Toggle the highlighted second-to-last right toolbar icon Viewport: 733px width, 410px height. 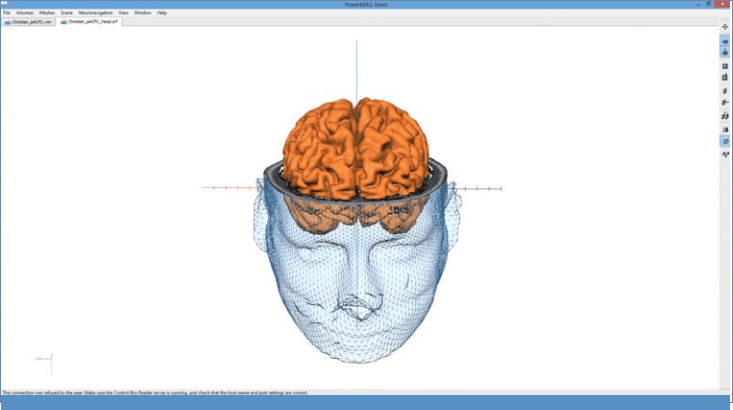coord(725,141)
